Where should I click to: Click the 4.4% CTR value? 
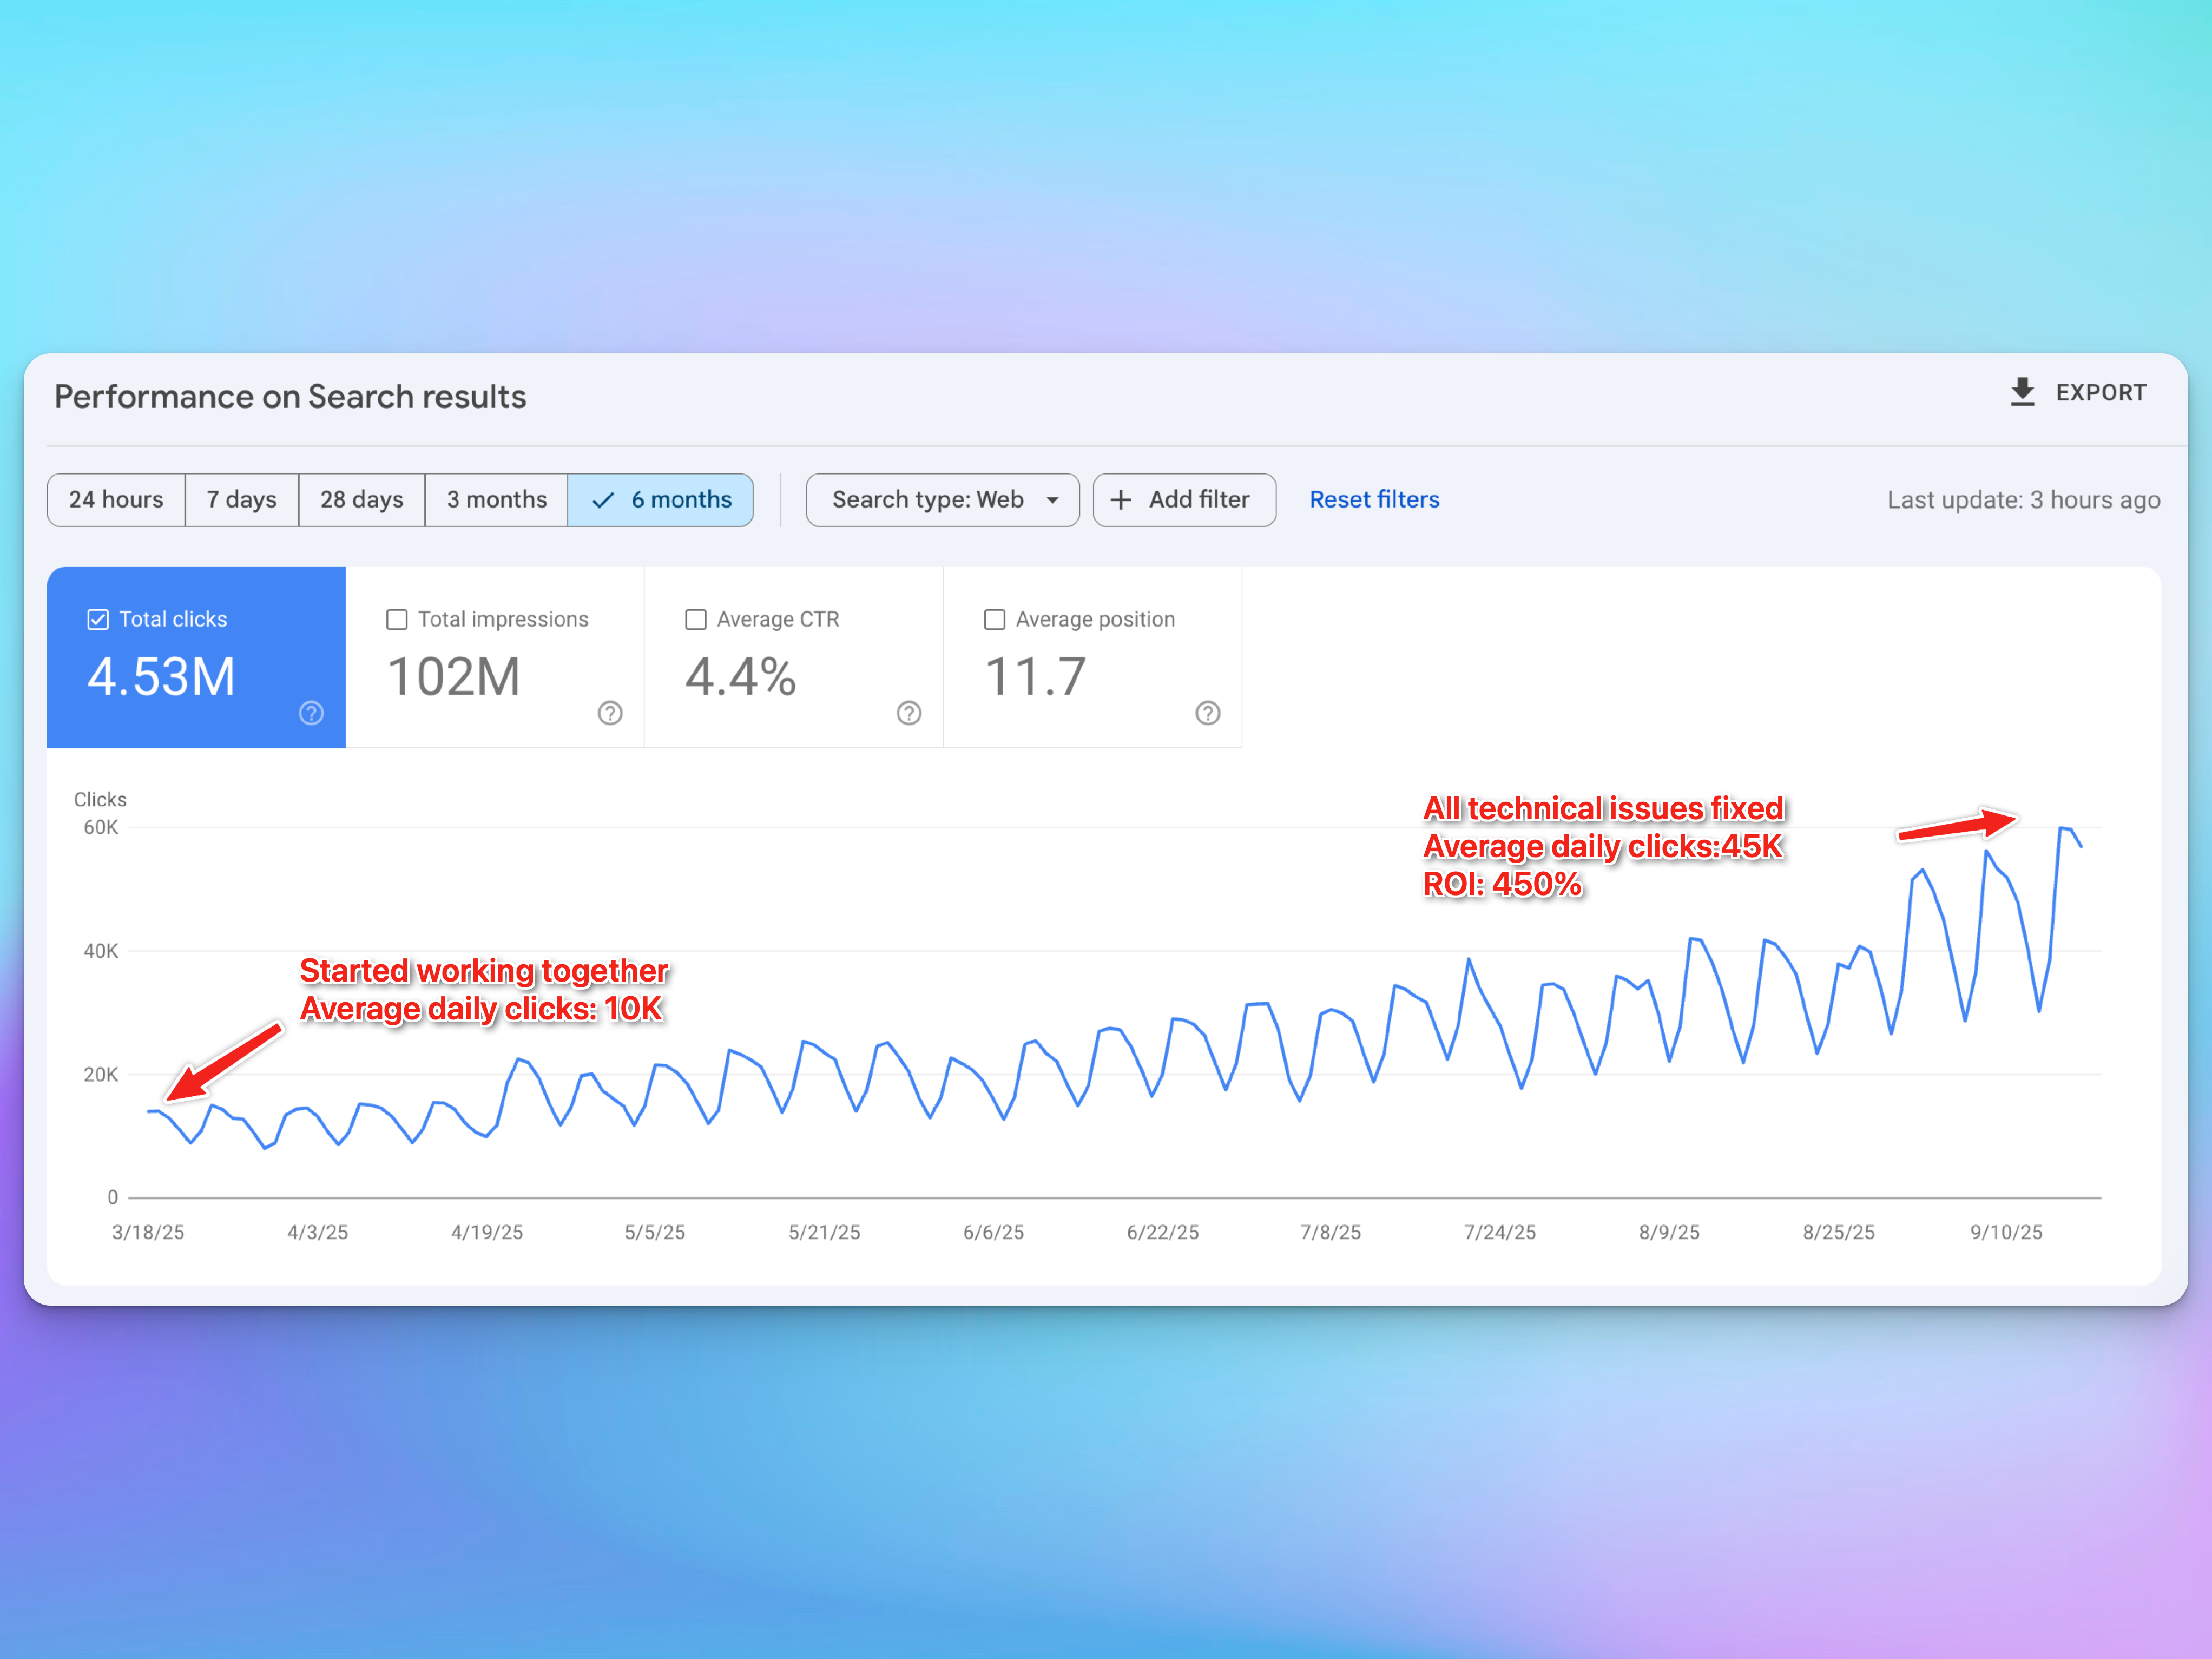pyautogui.click(x=741, y=677)
